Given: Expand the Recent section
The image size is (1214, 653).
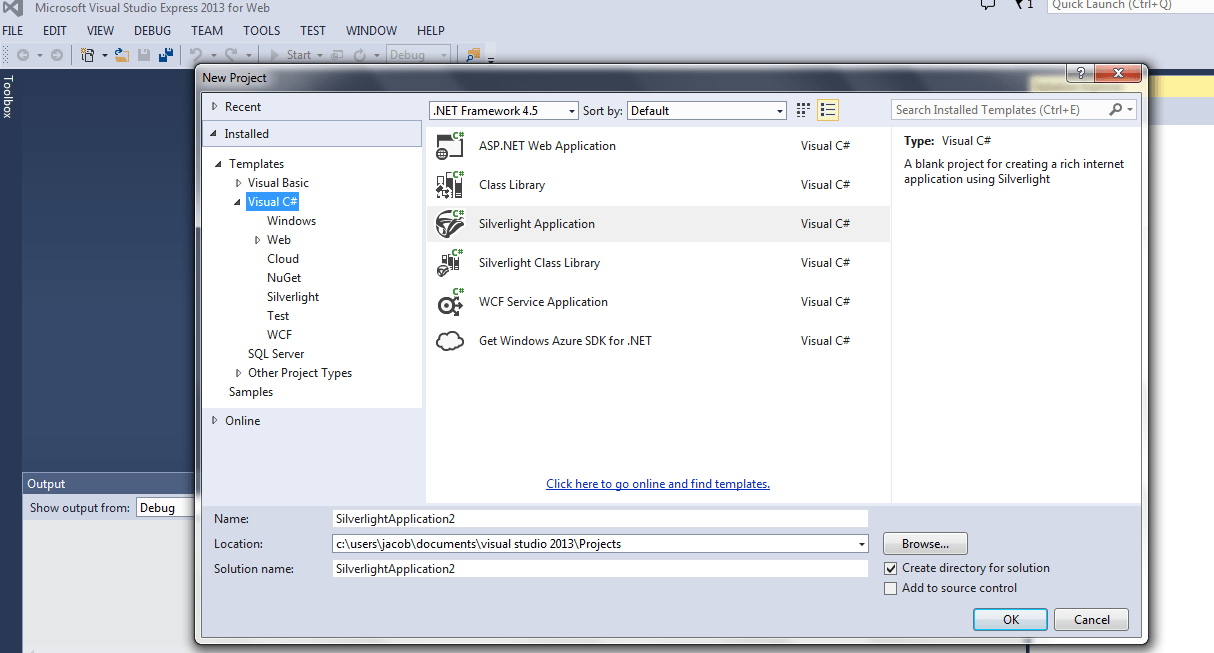Looking at the screenshot, I should (x=214, y=107).
